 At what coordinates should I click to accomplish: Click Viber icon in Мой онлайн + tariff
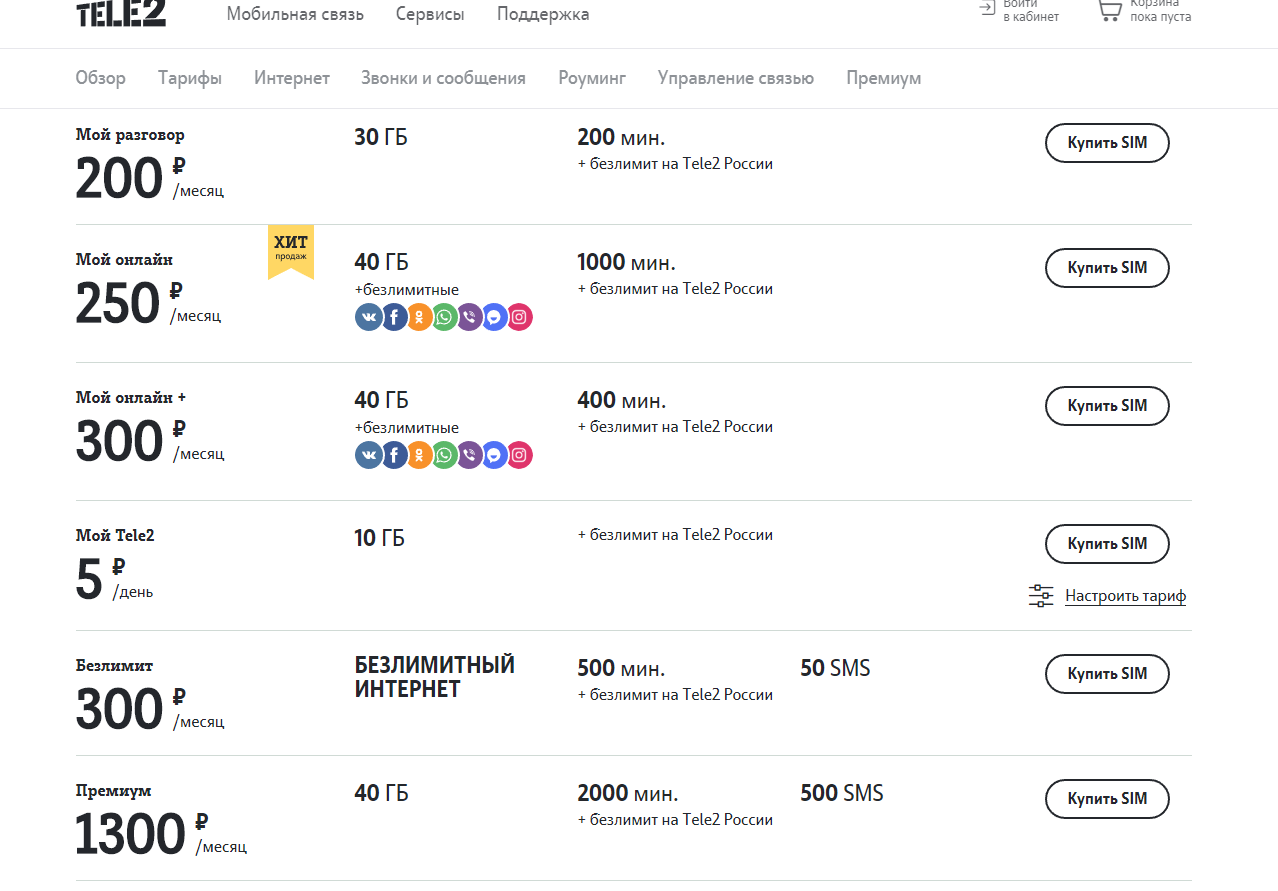(x=469, y=456)
